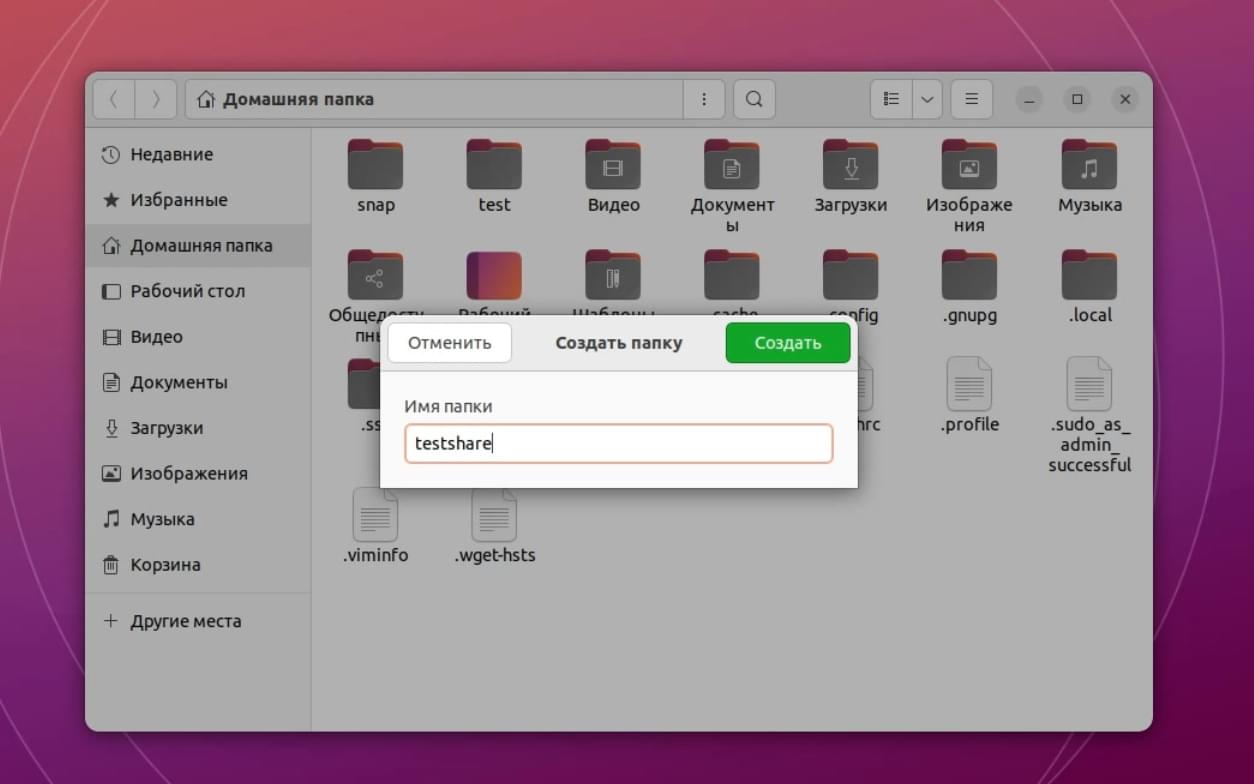Open Изображения from the sidebar
Viewport: 1254px width, 784px height.
coord(198,473)
